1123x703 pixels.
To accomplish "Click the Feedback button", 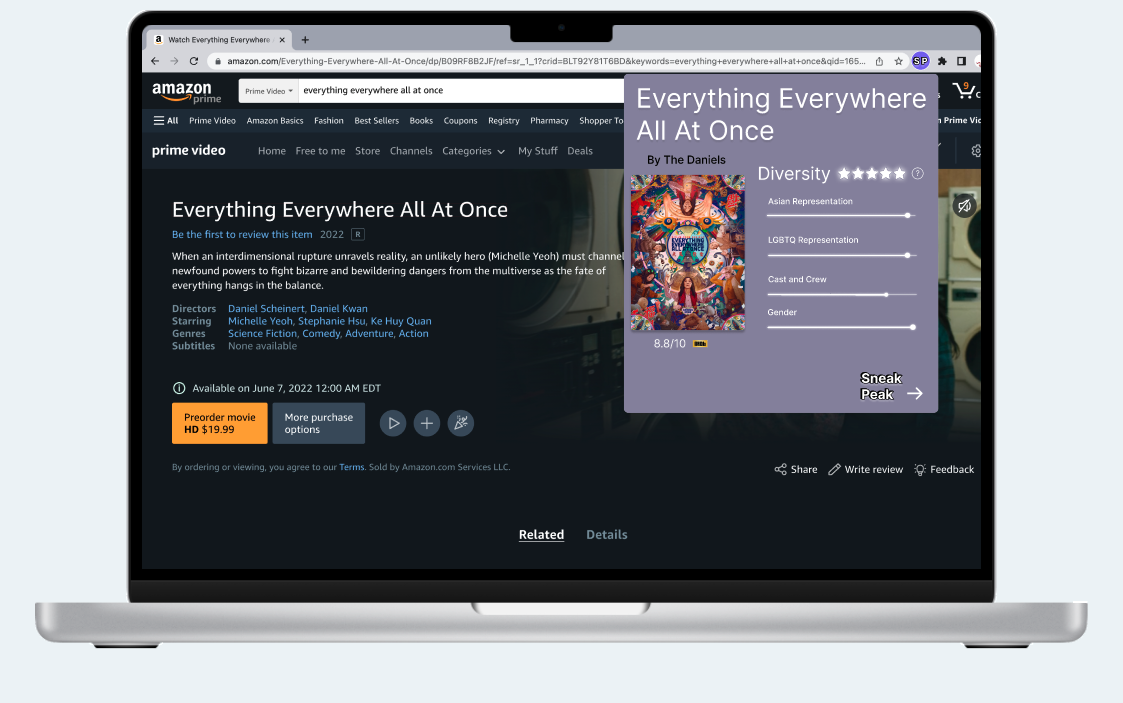I will click(944, 470).
